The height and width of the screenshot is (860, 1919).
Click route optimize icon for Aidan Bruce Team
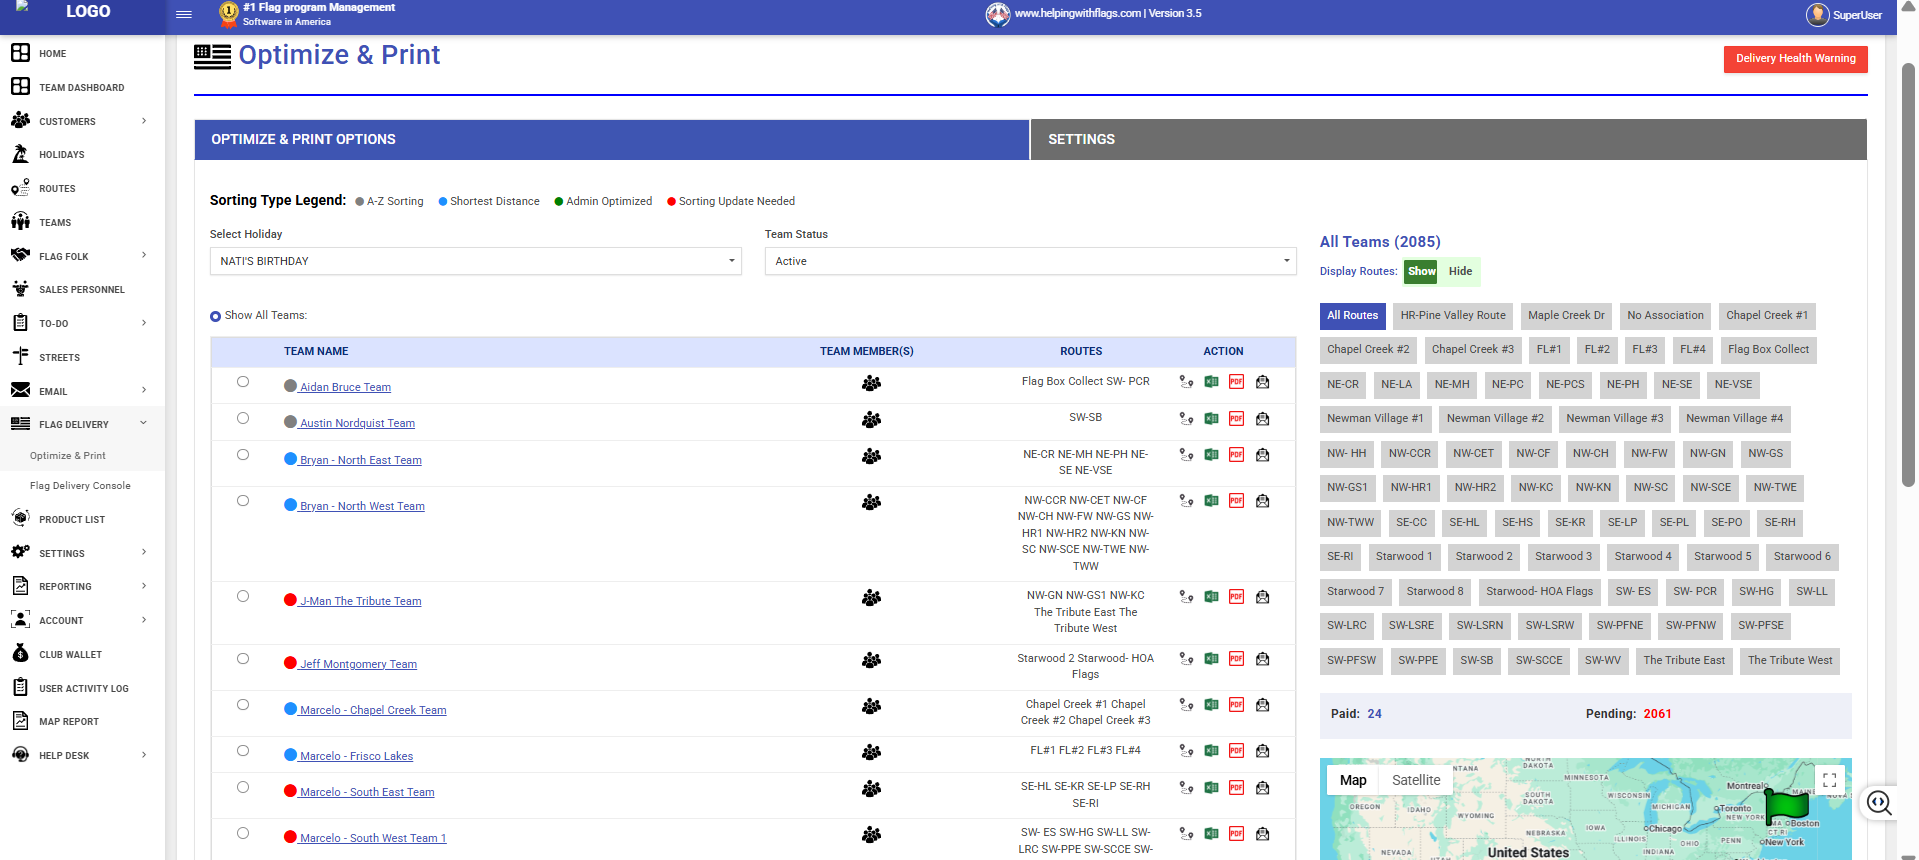(1186, 382)
